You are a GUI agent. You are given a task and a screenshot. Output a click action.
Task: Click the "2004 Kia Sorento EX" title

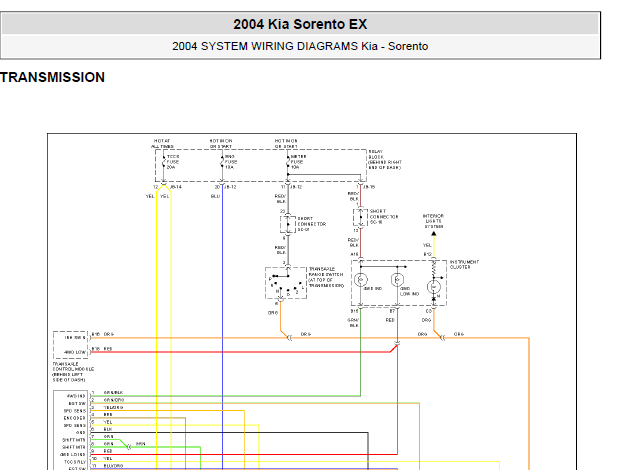pyautogui.click(x=300, y=25)
